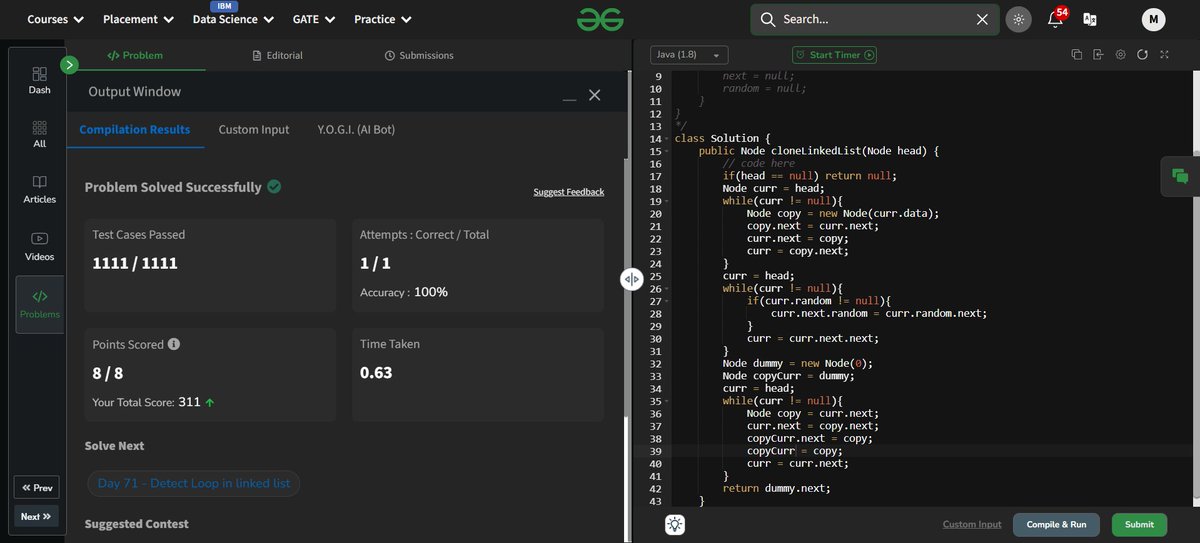Click the language translate icon
Viewport: 1200px width, 543px height.
(1090, 19)
